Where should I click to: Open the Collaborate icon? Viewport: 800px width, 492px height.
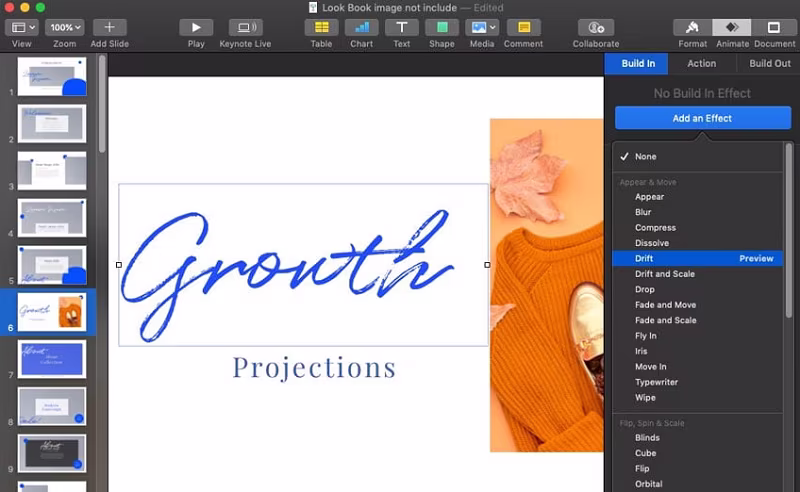[596, 28]
